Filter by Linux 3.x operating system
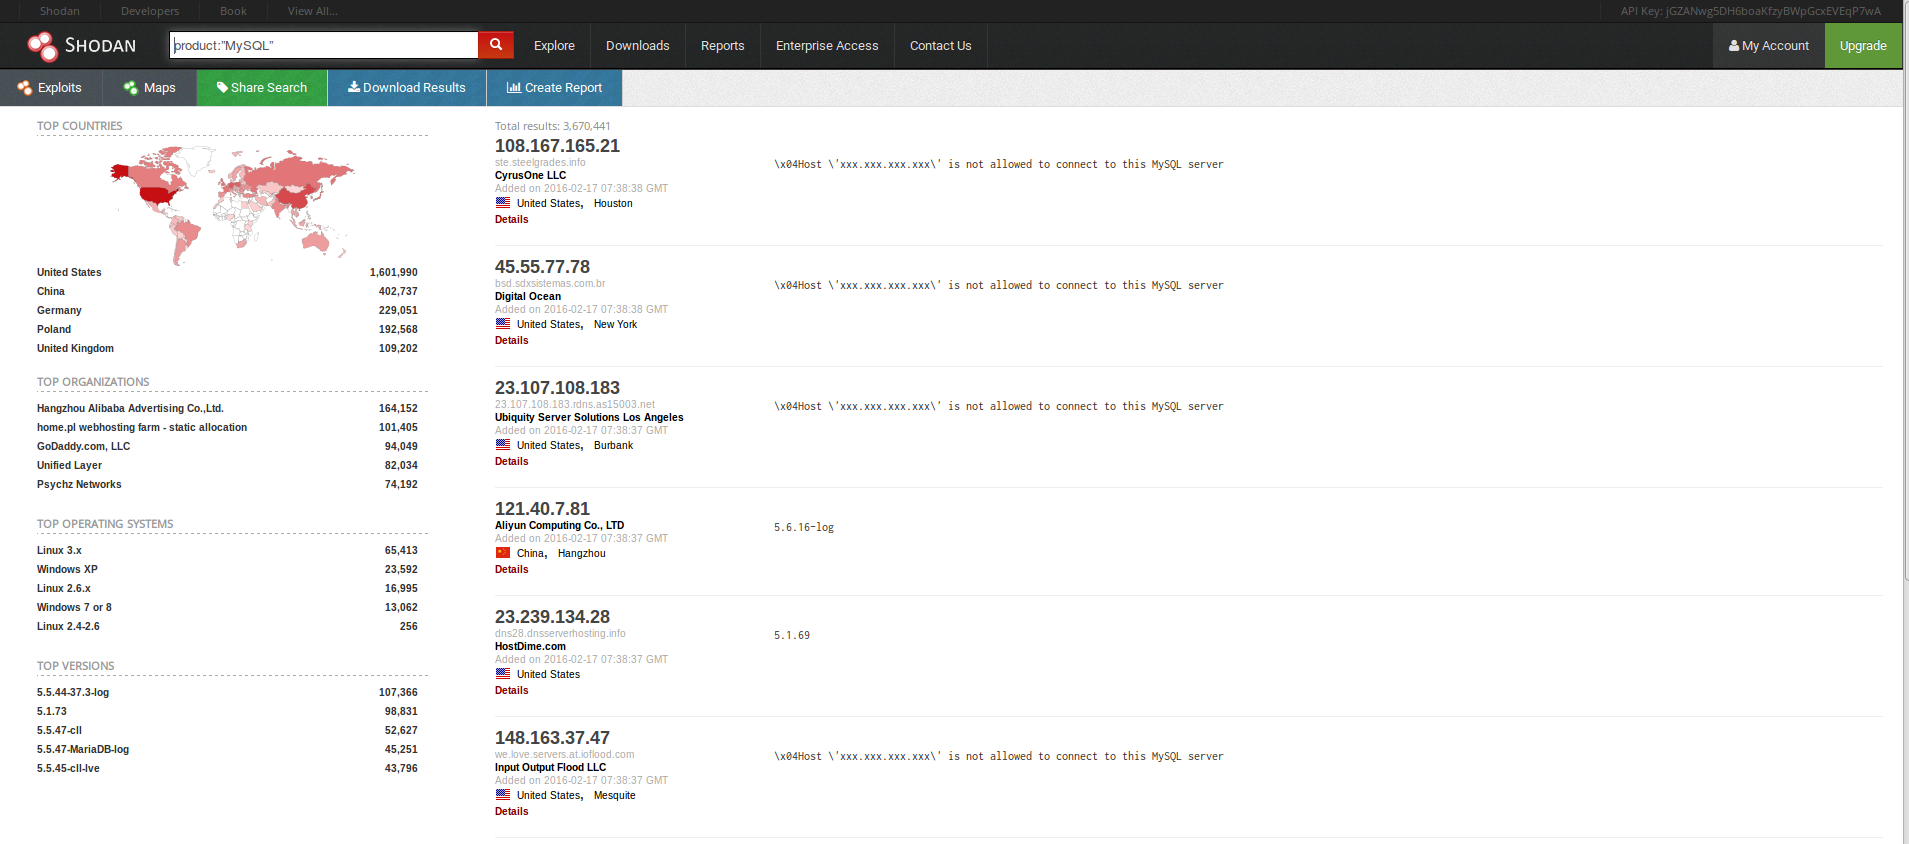Viewport: 1909px width, 844px height. tap(59, 550)
